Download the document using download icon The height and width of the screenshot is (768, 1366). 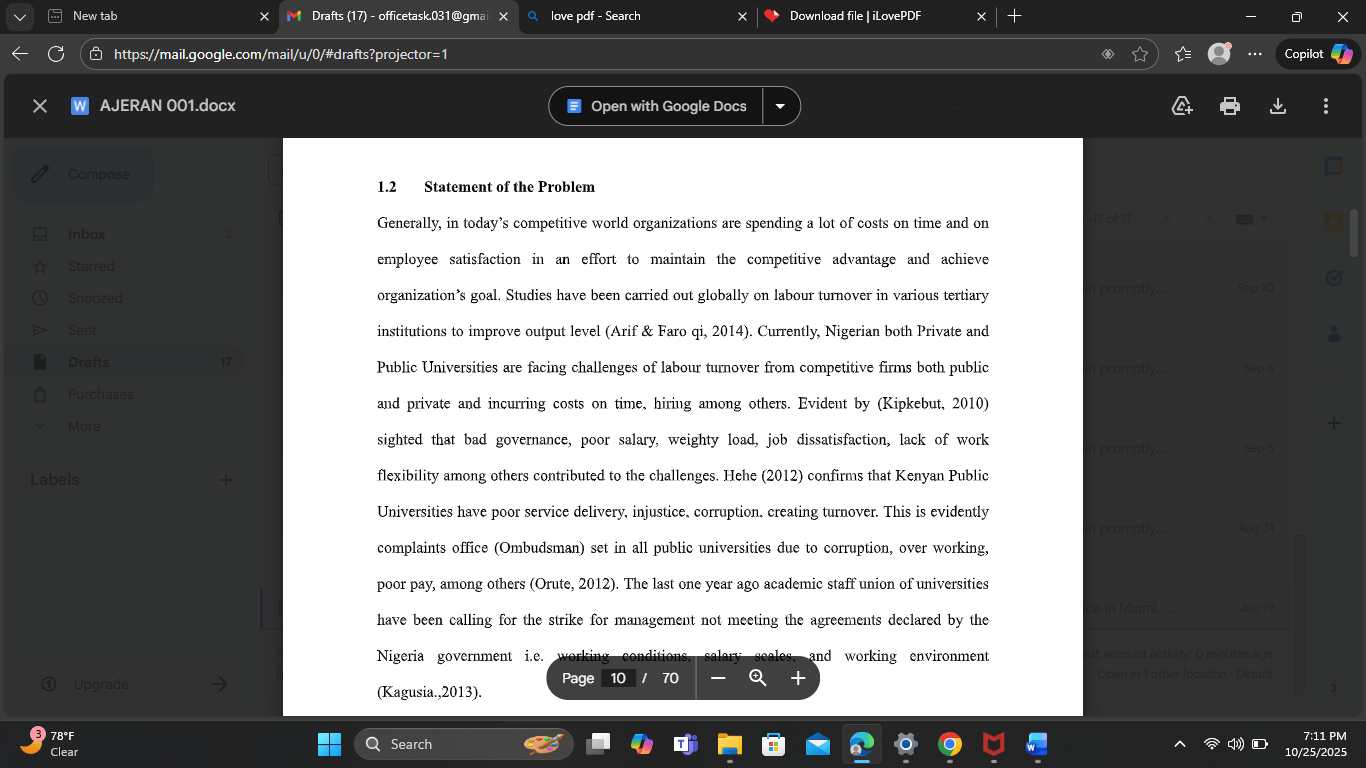(x=1277, y=106)
